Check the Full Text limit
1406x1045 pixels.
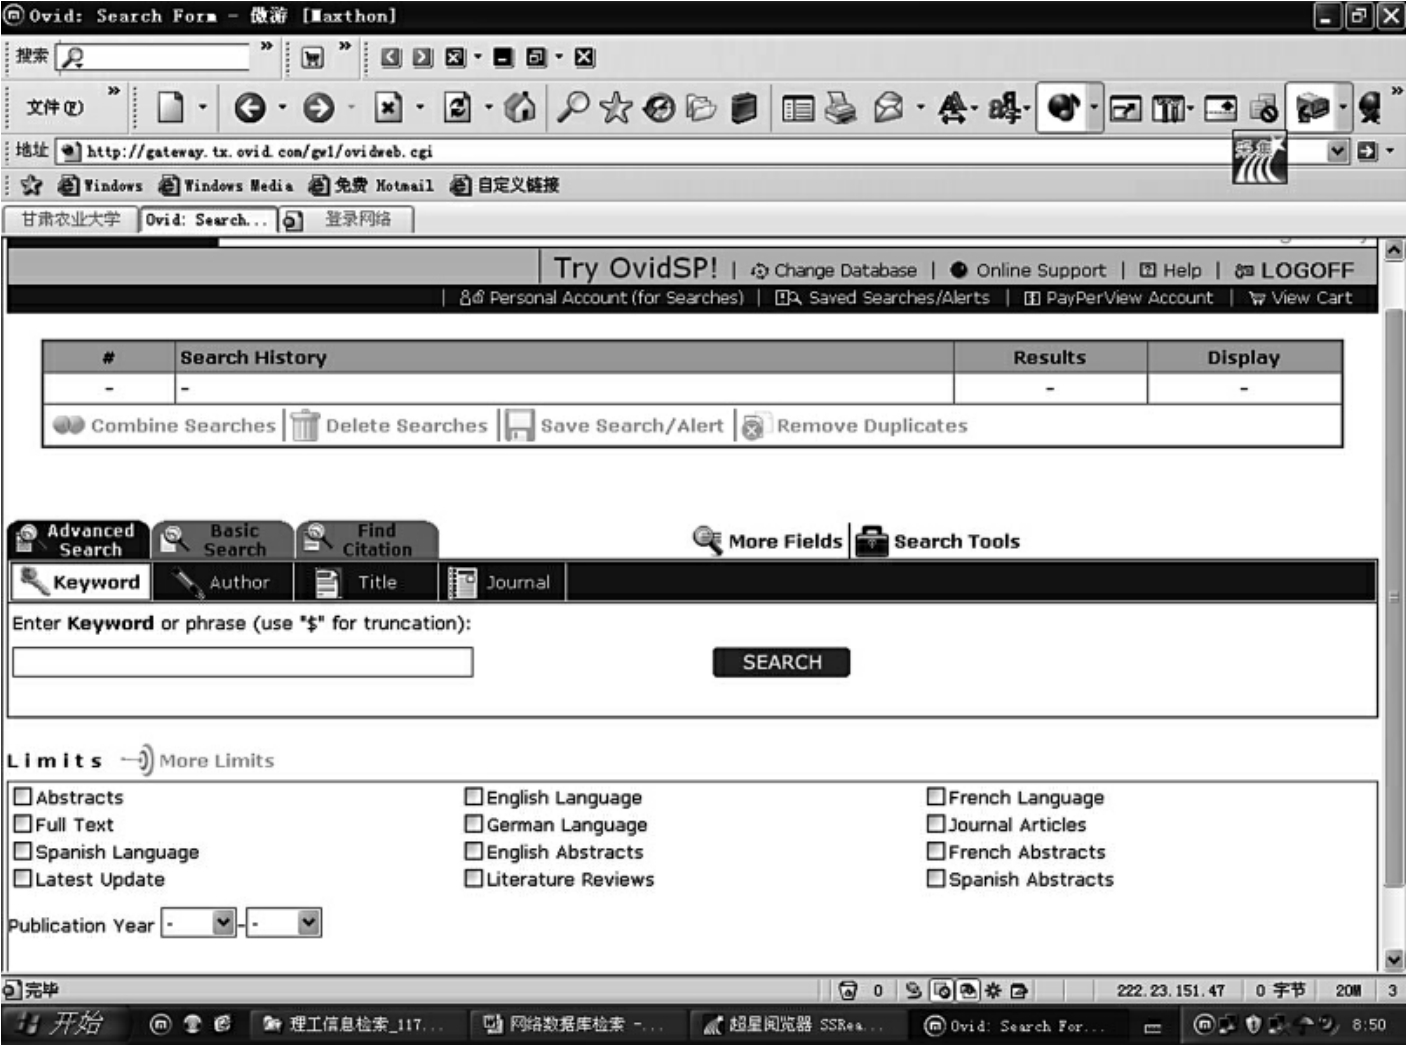23,824
